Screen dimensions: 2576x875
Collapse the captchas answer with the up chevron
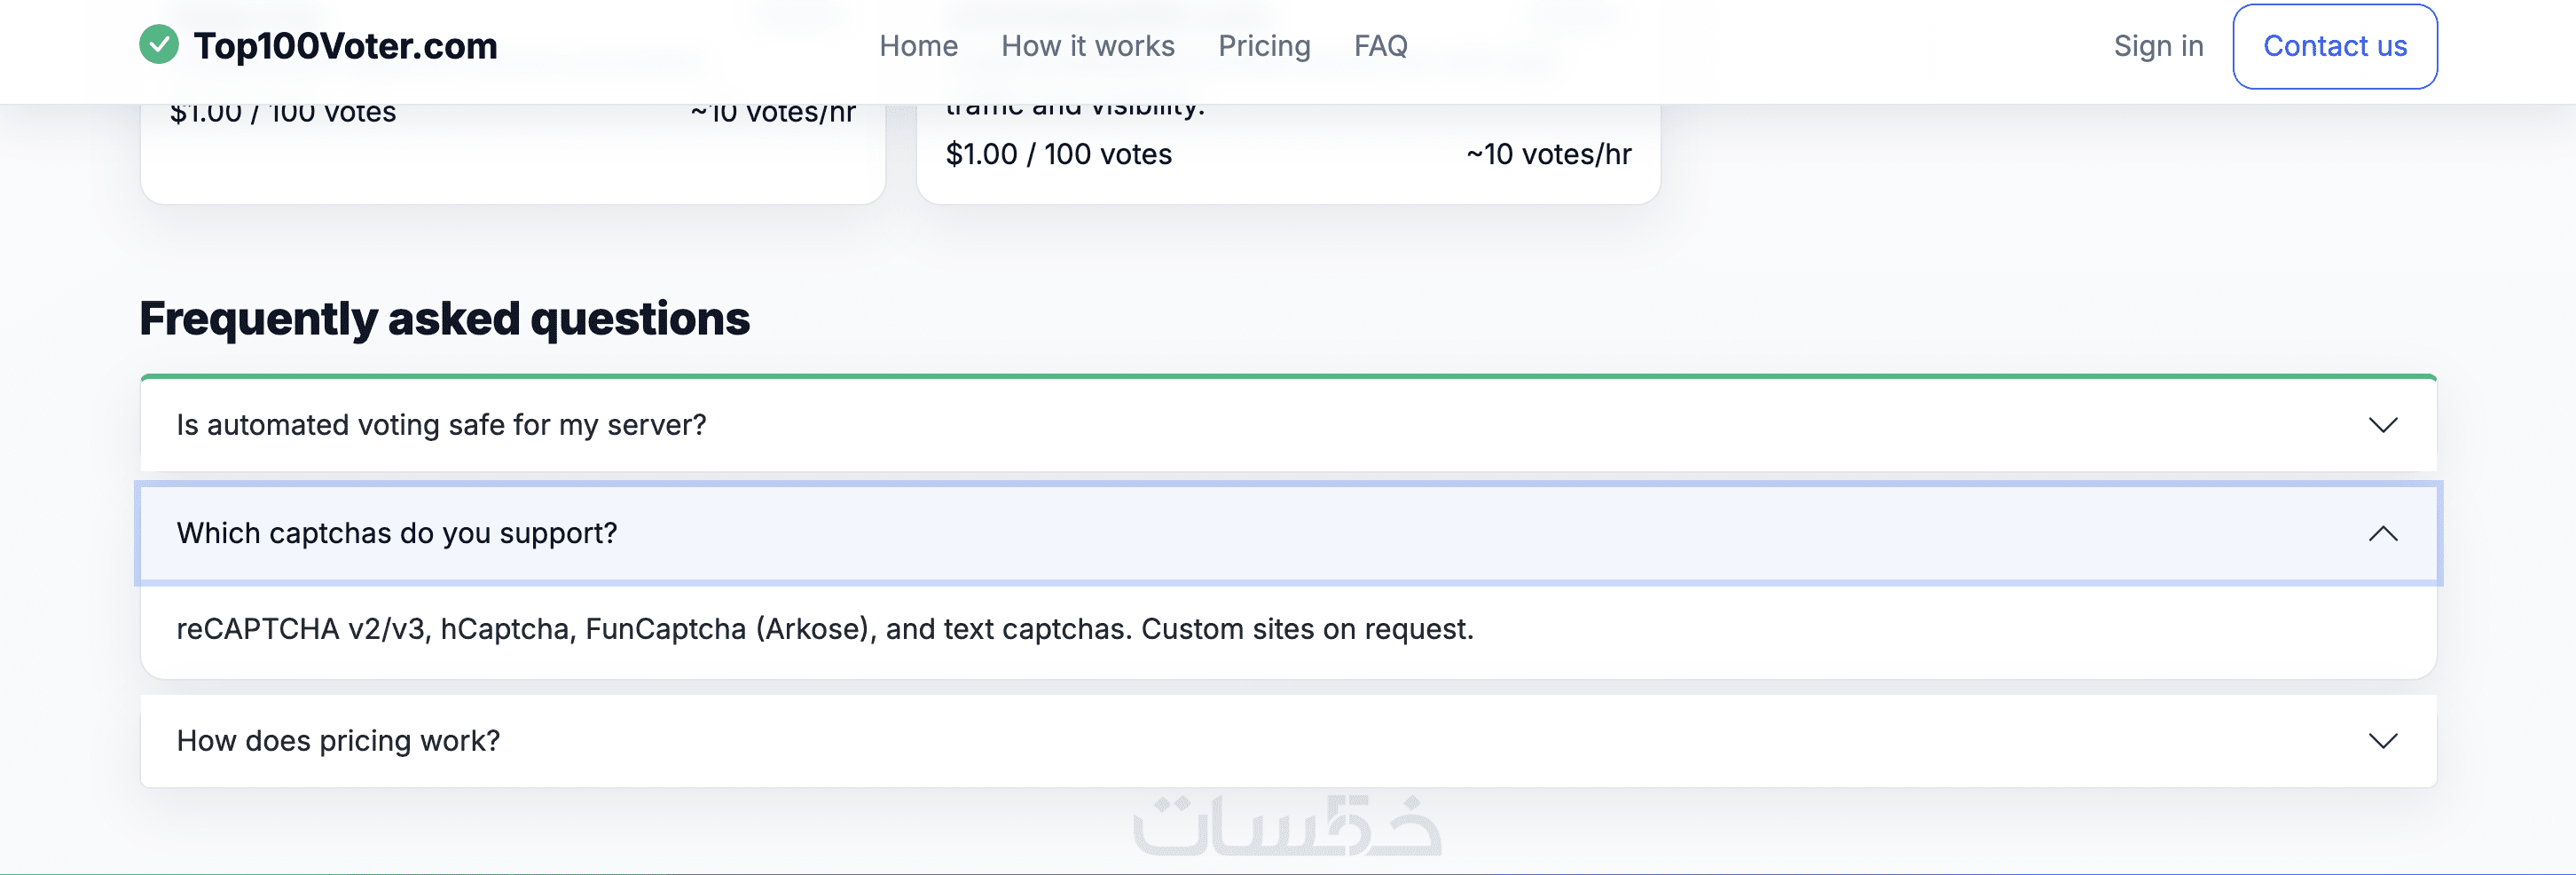(x=2383, y=533)
